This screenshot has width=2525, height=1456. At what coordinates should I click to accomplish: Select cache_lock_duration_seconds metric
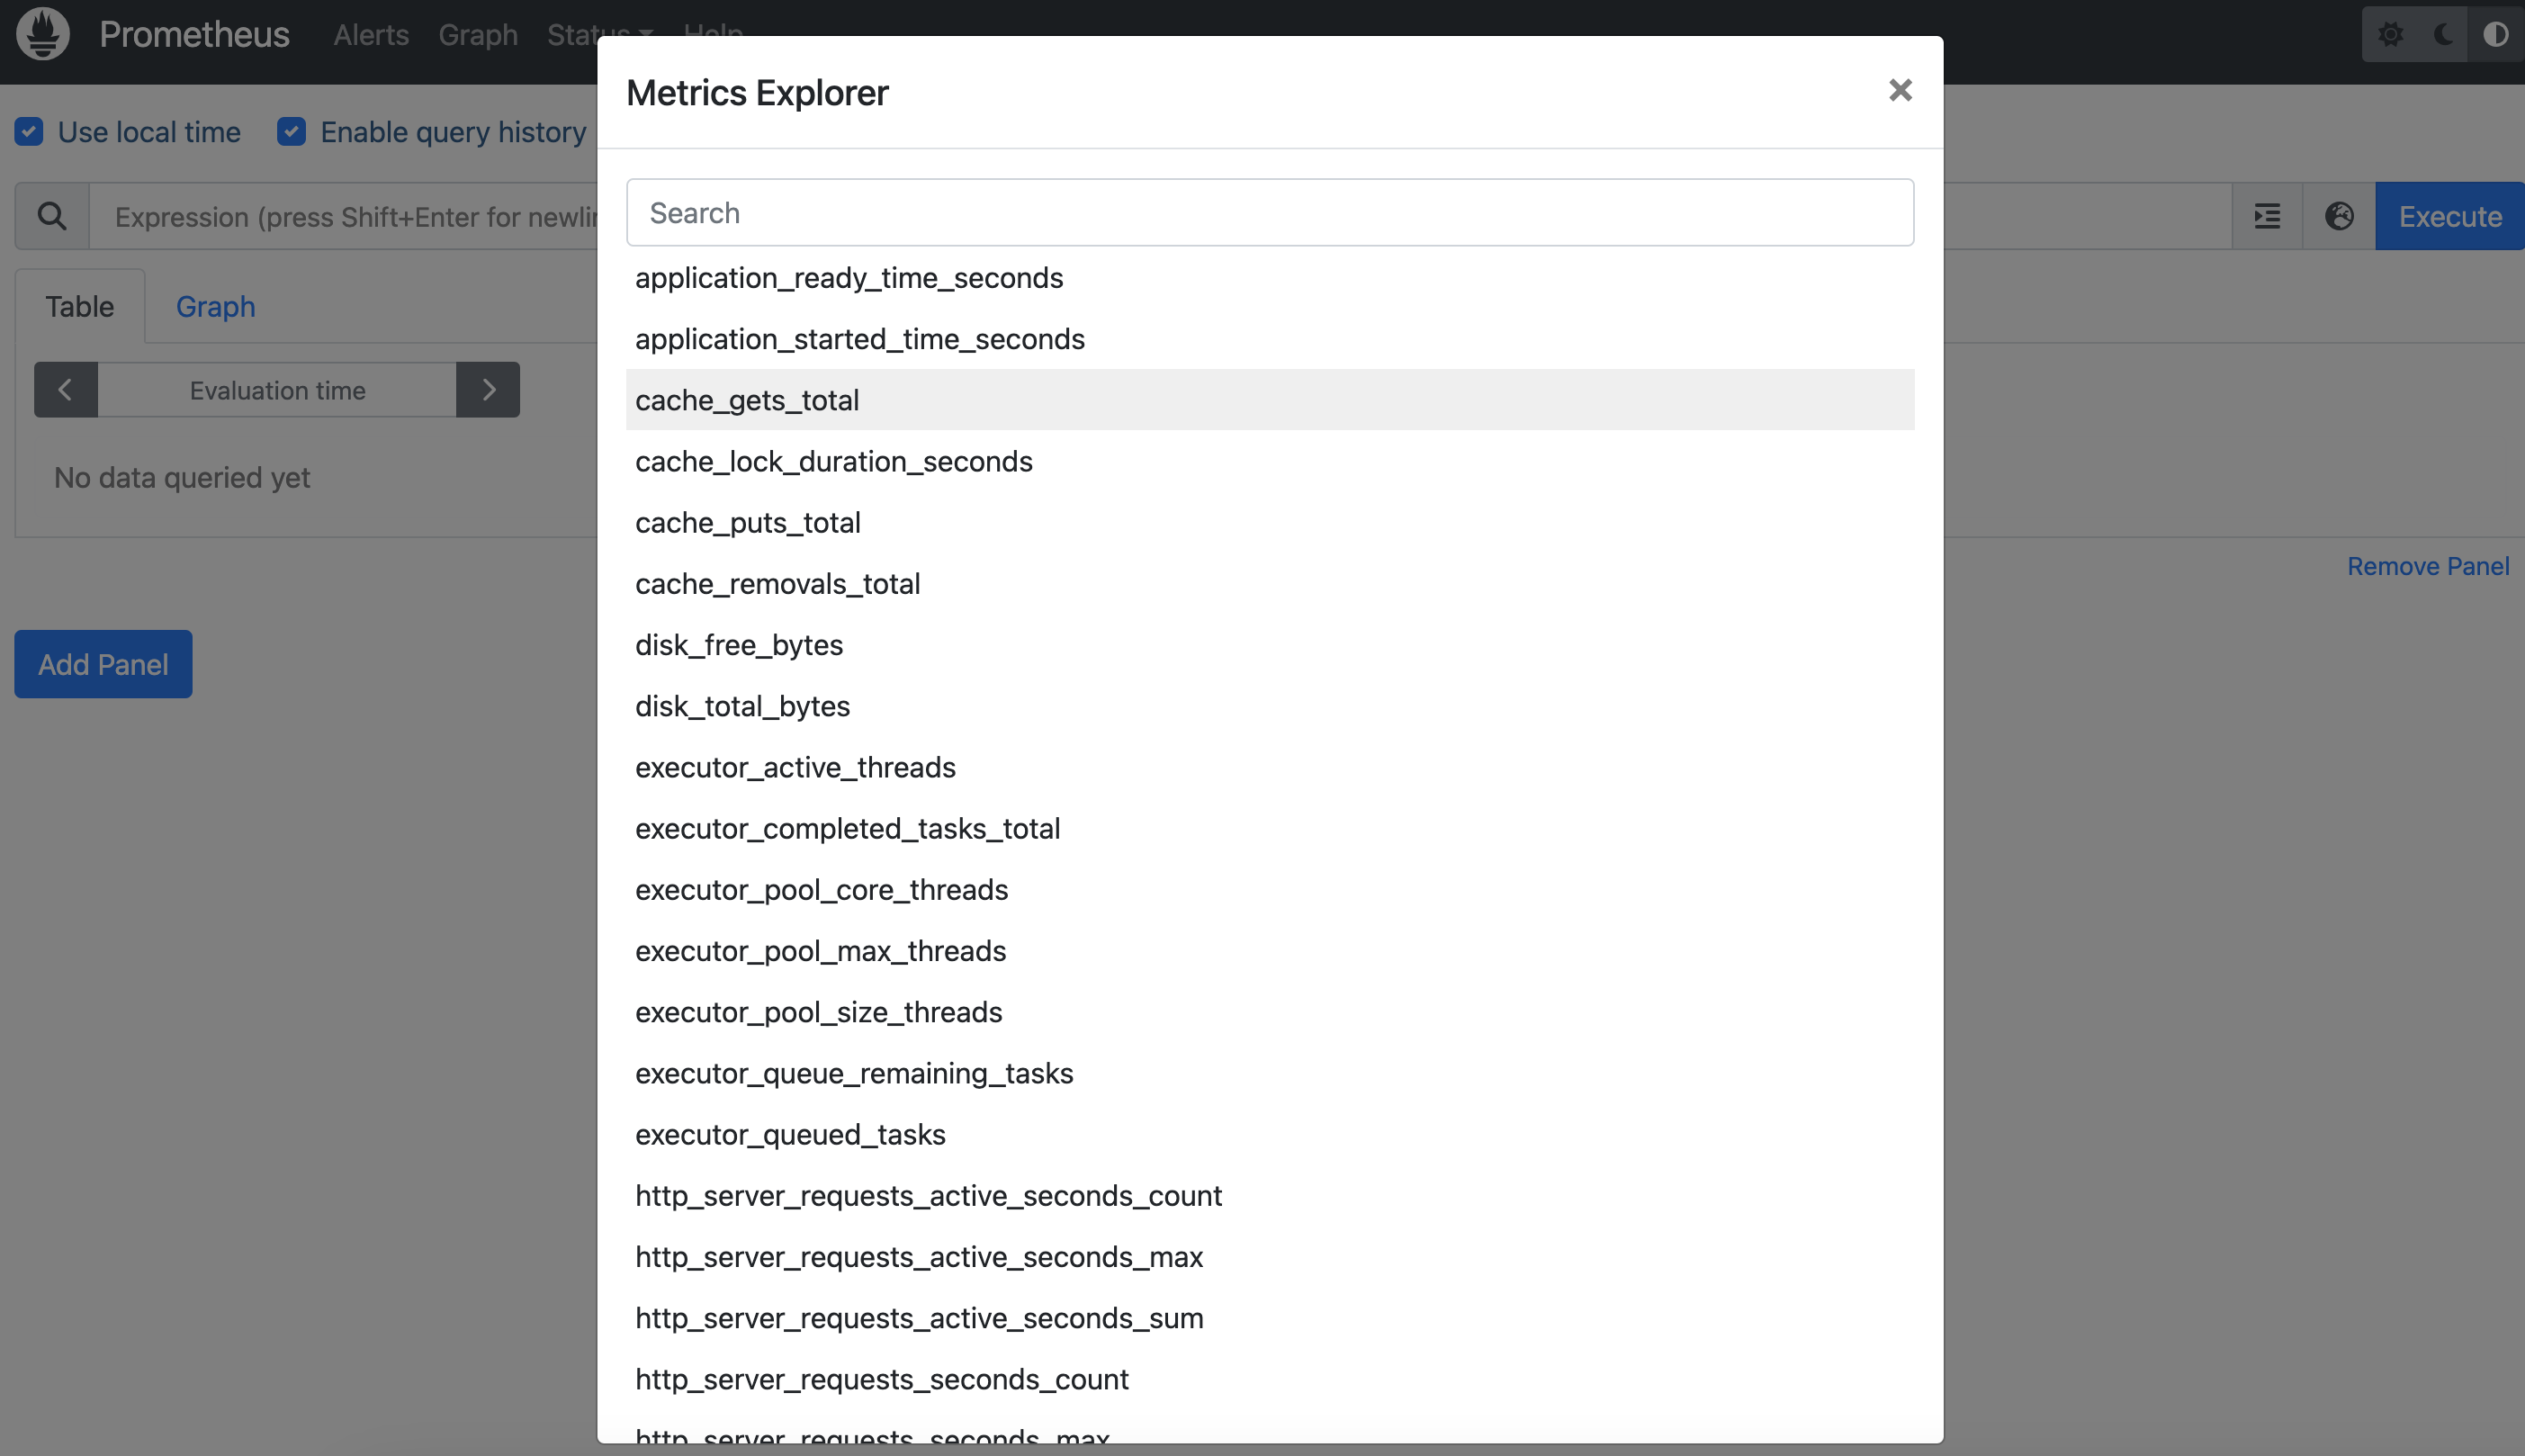click(x=1270, y=461)
